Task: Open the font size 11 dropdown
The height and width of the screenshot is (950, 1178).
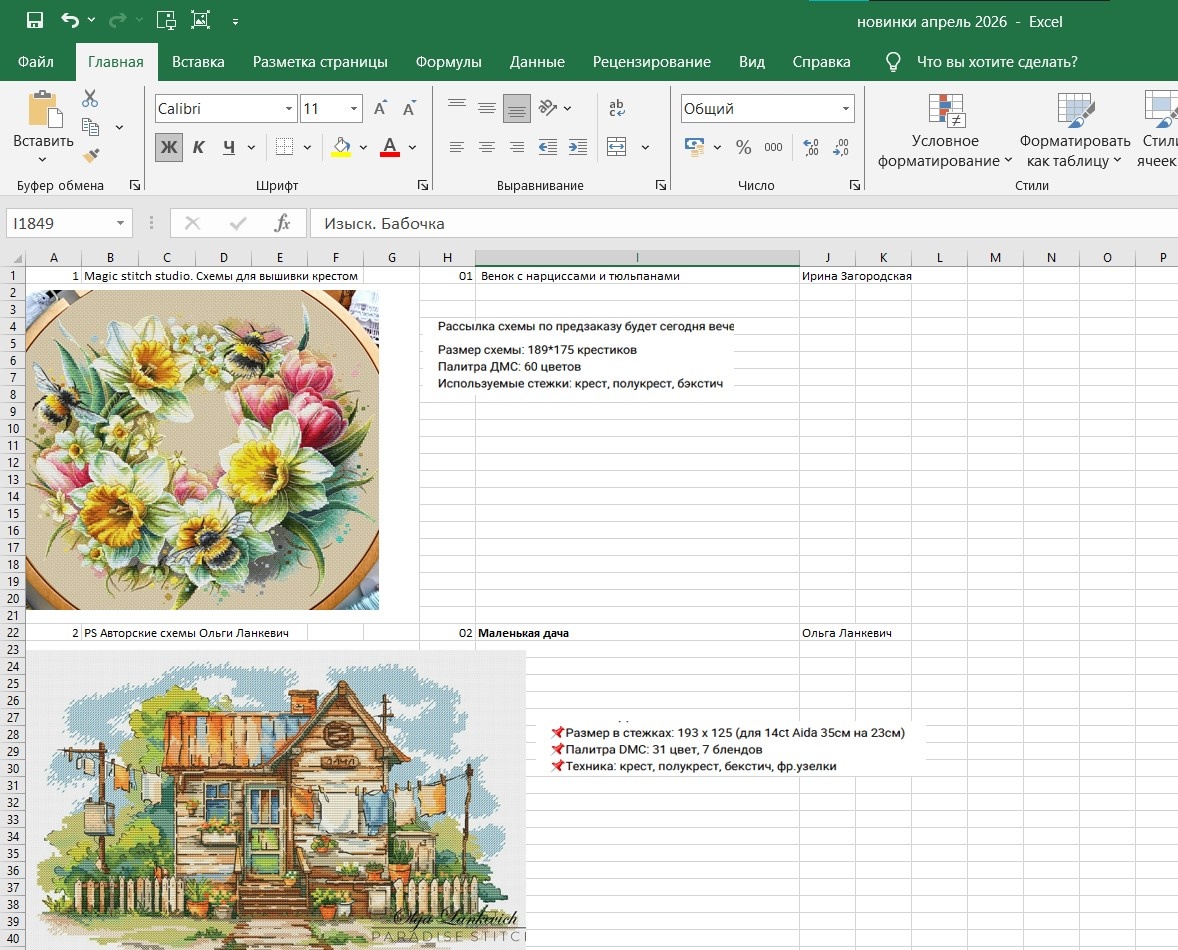Action: 354,109
